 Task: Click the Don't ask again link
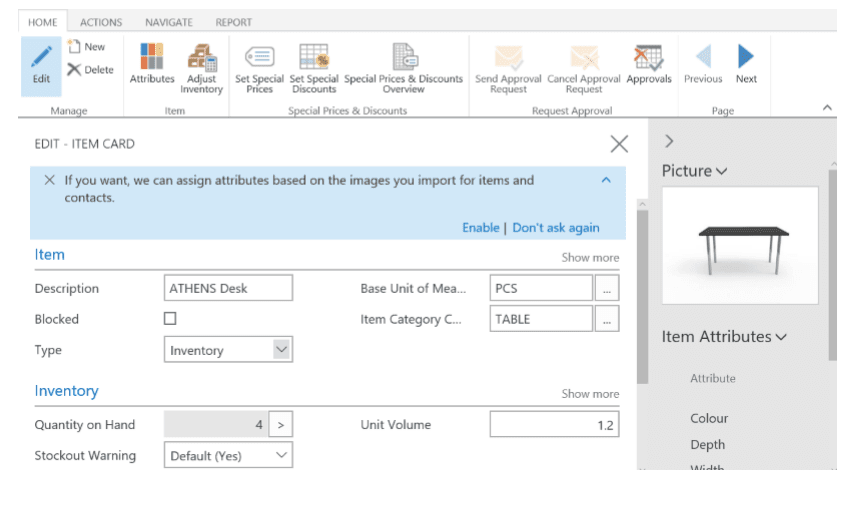[556, 228]
